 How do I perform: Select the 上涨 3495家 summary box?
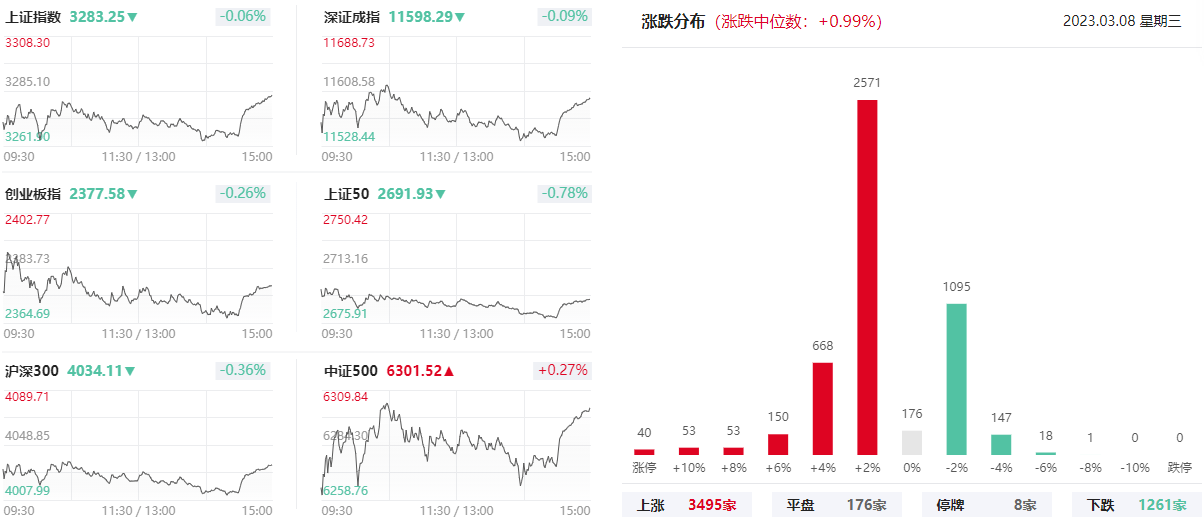(687, 505)
